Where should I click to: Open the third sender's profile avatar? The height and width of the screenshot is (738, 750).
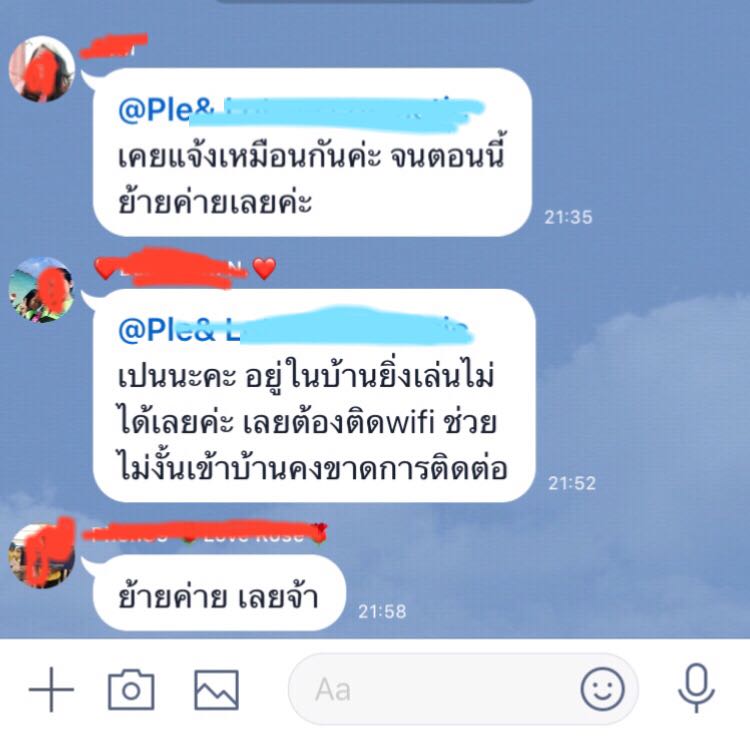(x=42, y=555)
